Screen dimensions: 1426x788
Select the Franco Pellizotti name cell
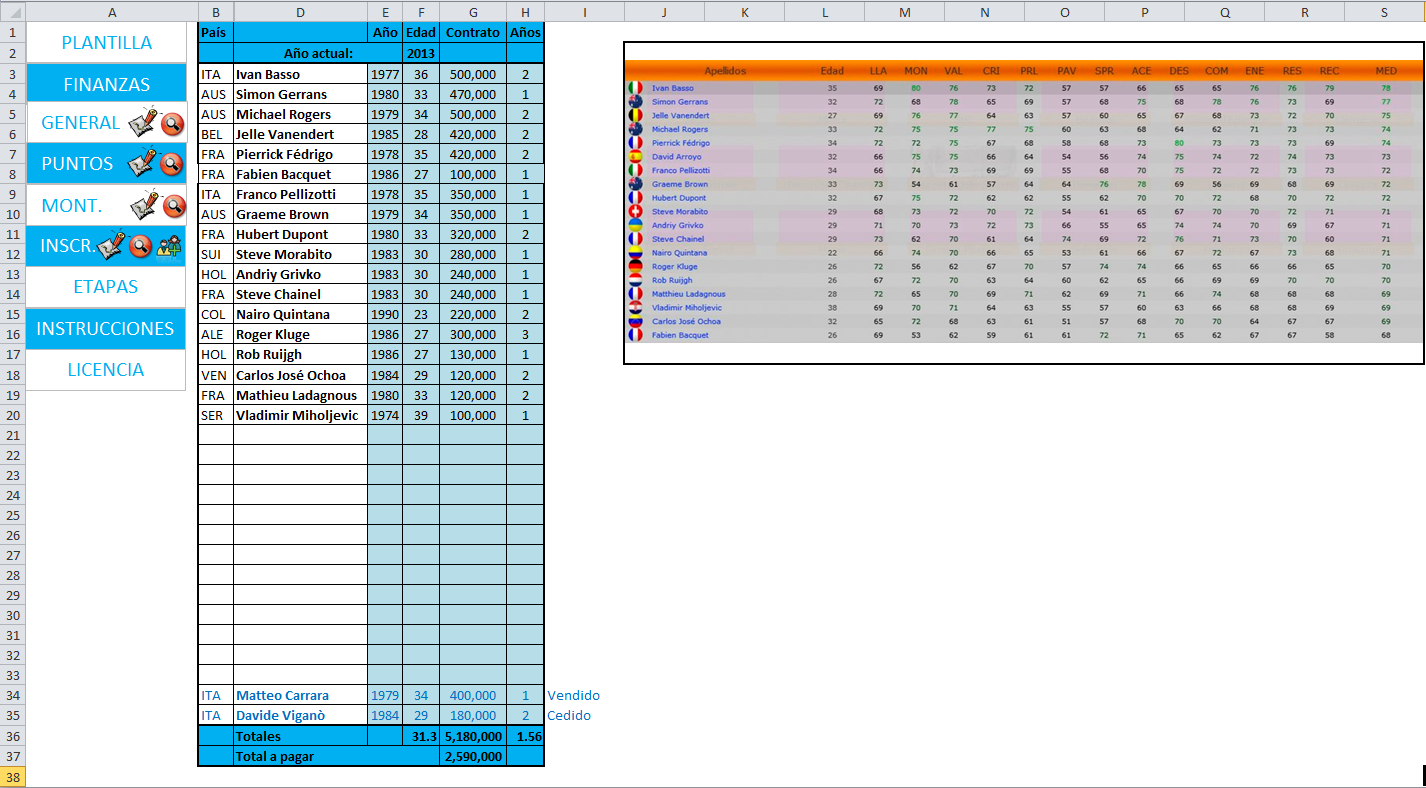[300, 194]
